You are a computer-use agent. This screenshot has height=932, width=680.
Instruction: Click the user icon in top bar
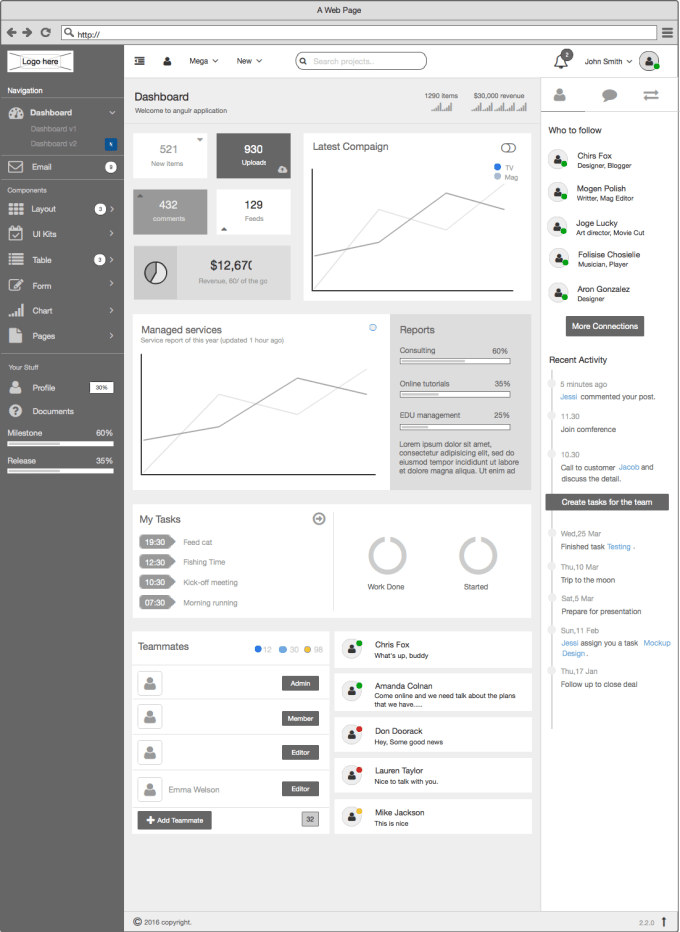point(168,61)
